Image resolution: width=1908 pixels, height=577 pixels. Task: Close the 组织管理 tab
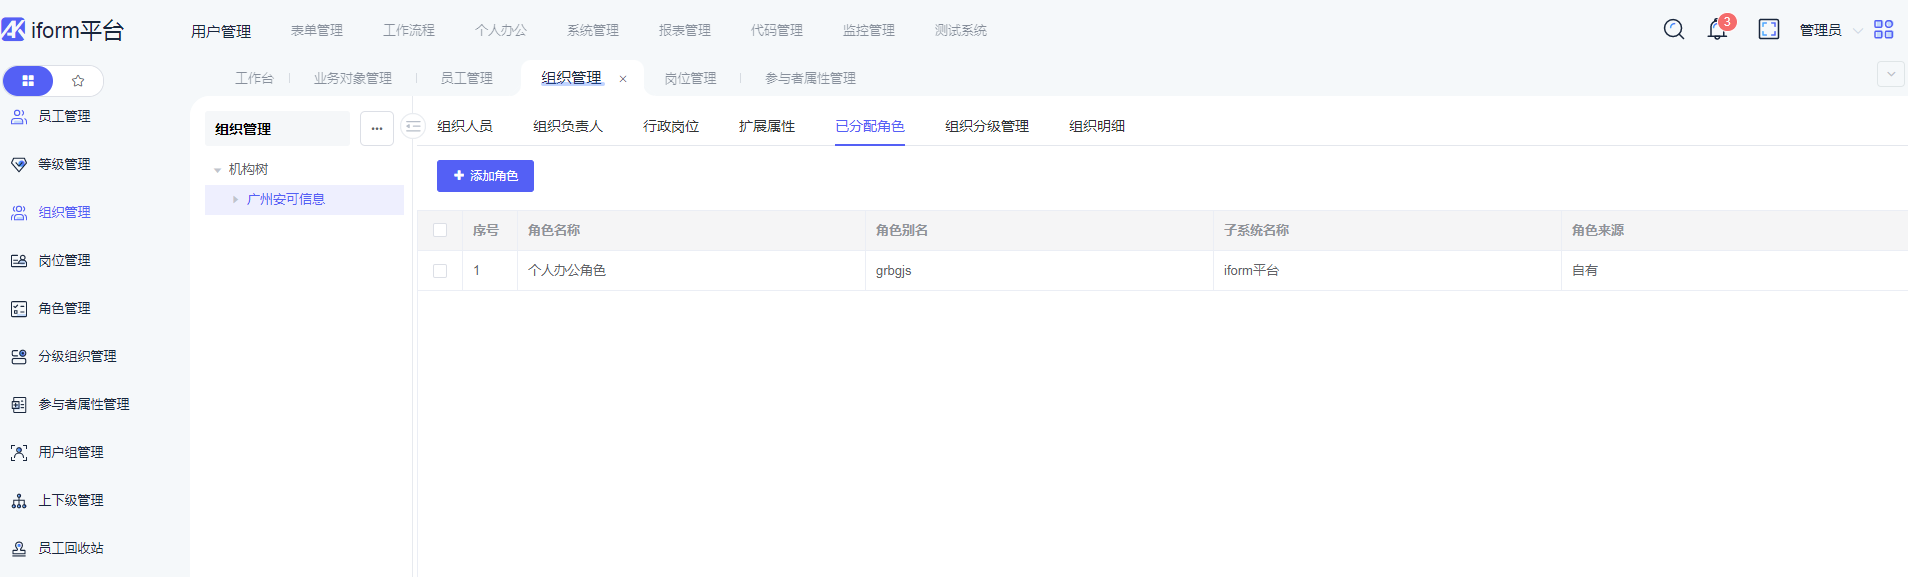tap(623, 79)
